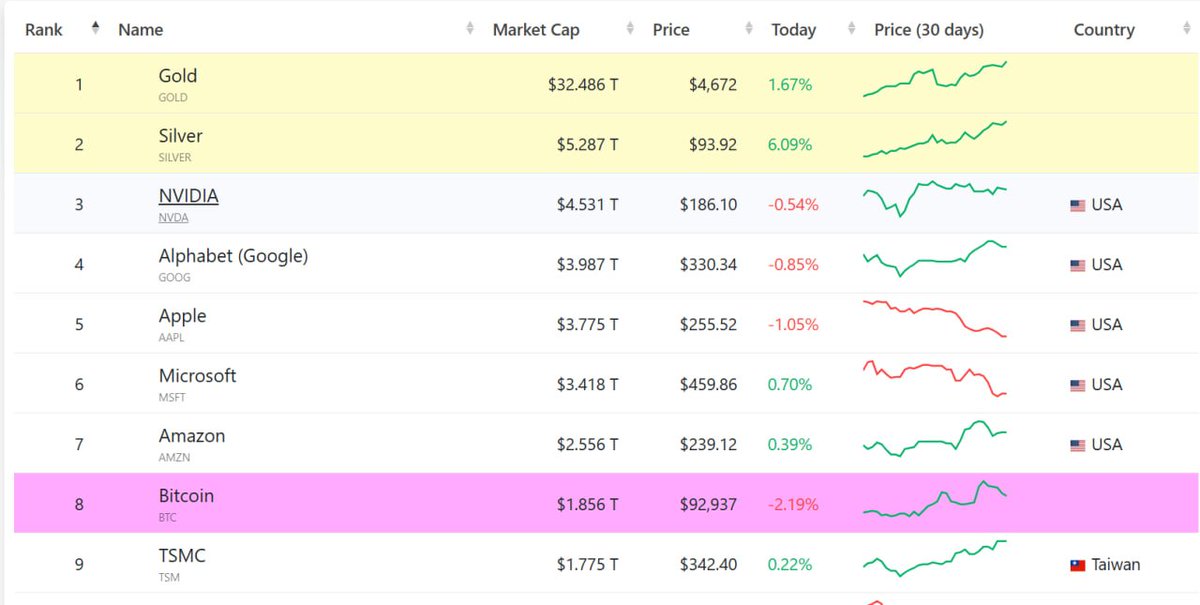Image resolution: width=1200 pixels, height=605 pixels.
Task: Click NVIDIA 30-day price sparkline
Action: tap(935, 198)
